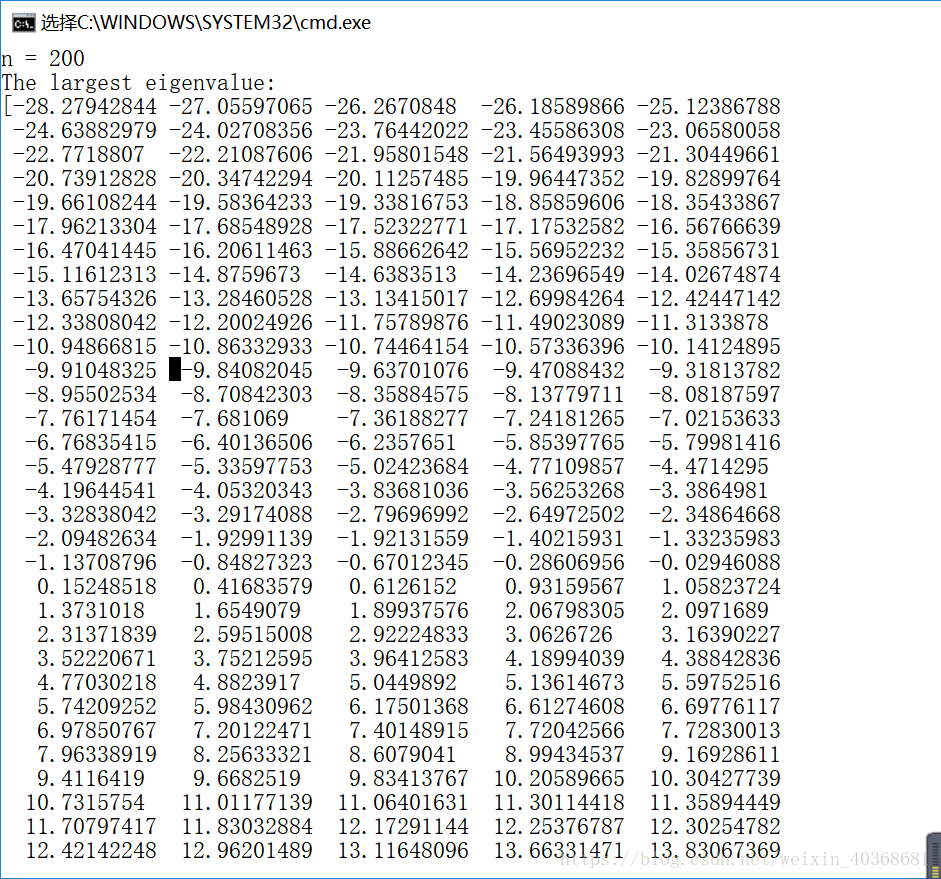Click the value 9.4116419
This screenshot has height=879, width=941.
pos(91,779)
